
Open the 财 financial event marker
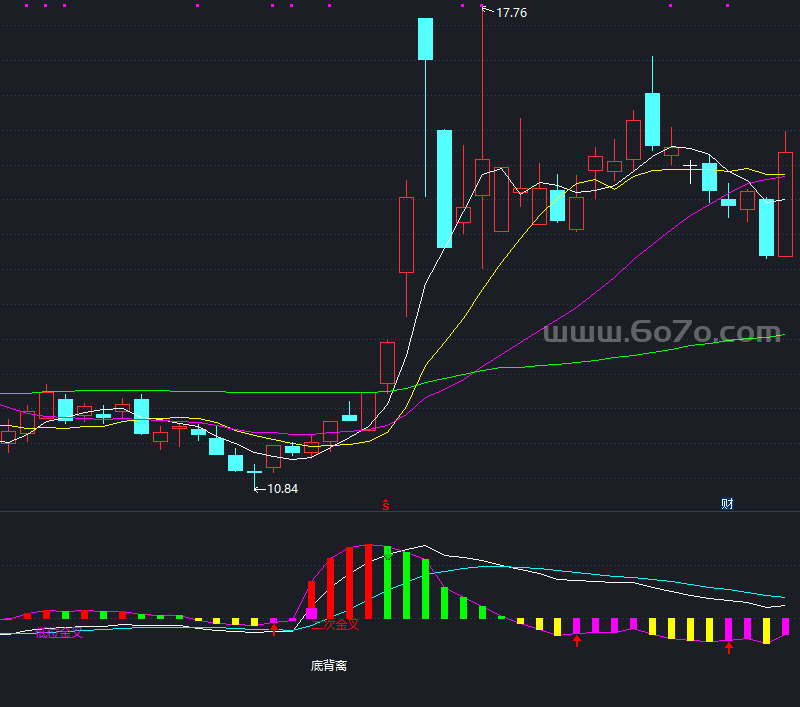727,504
